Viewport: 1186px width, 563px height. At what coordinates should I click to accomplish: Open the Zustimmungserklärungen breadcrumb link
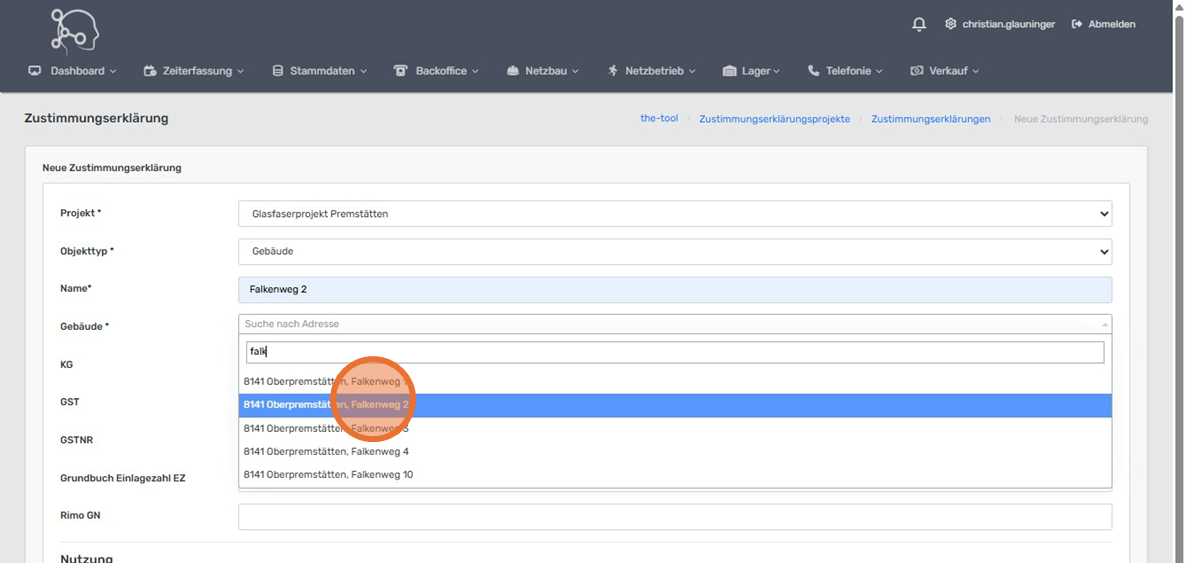pyautogui.click(x=930, y=119)
